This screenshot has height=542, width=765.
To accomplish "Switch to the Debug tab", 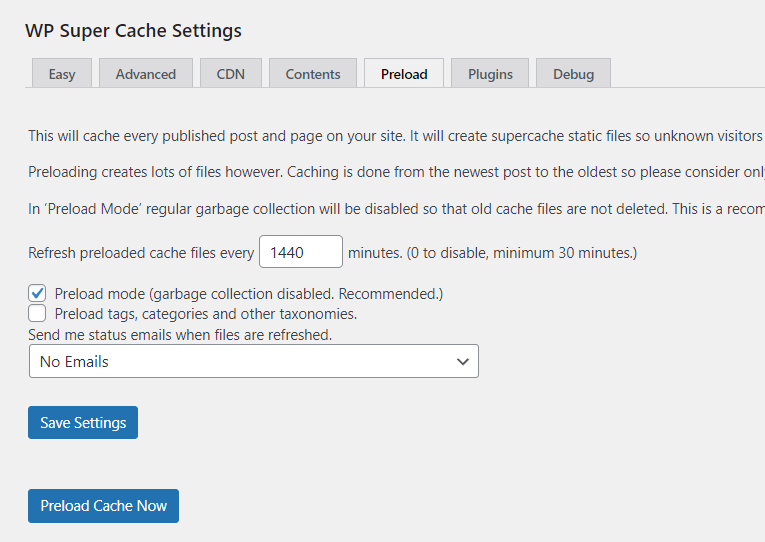I will click(x=573, y=74).
